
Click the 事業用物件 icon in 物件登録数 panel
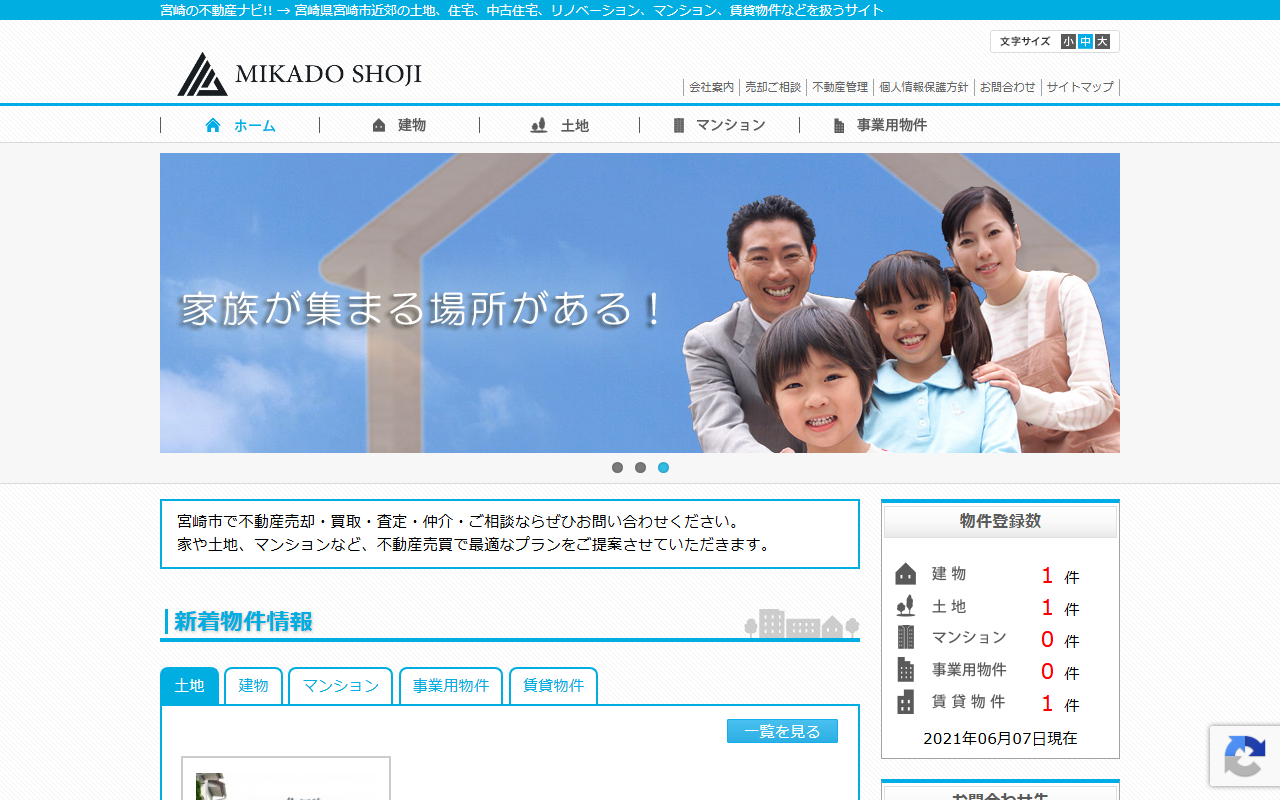coord(906,669)
